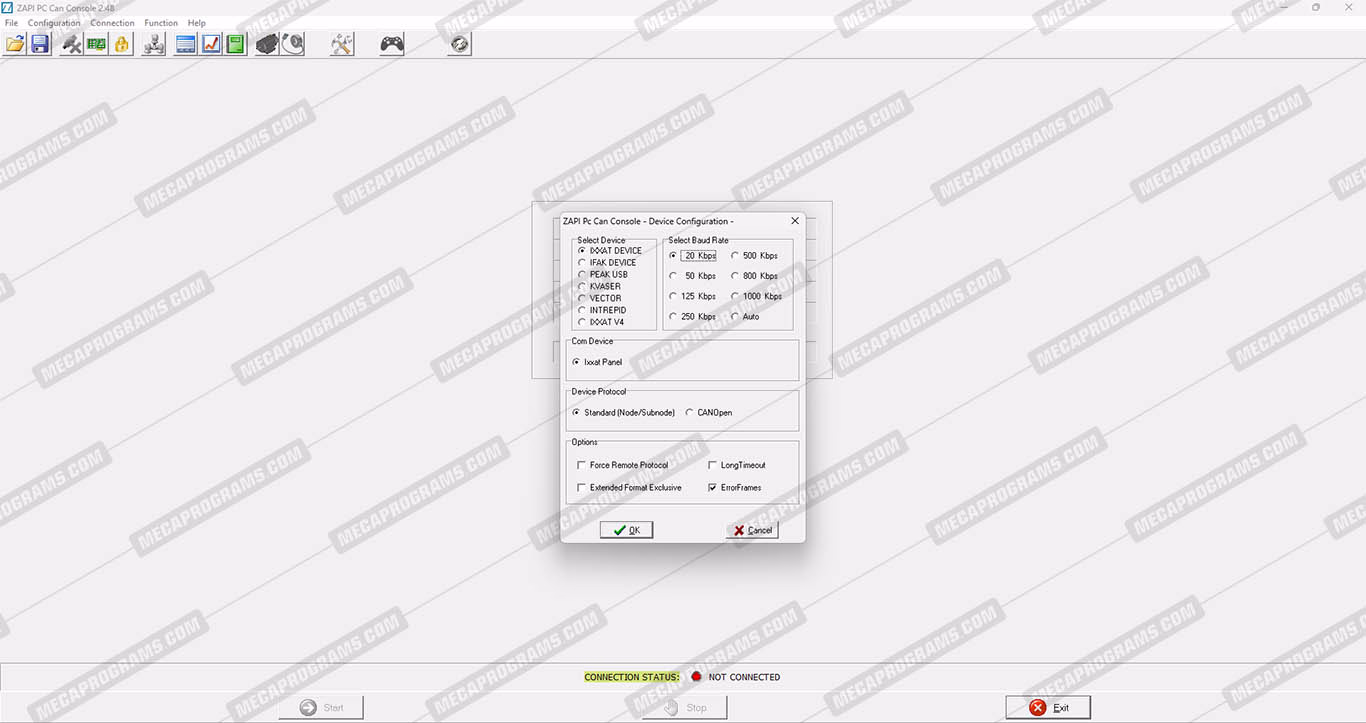Uncheck the ErrorFrames option
This screenshot has height=723, width=1366.
click(x=713, y=488)
